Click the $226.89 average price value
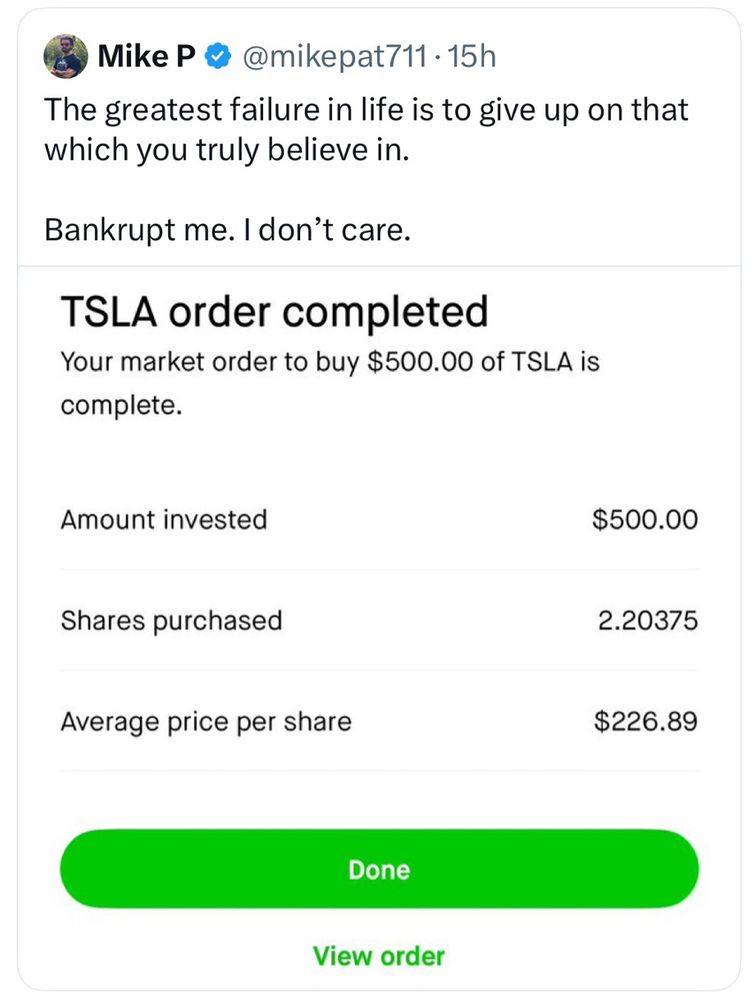 pos(645,720)
